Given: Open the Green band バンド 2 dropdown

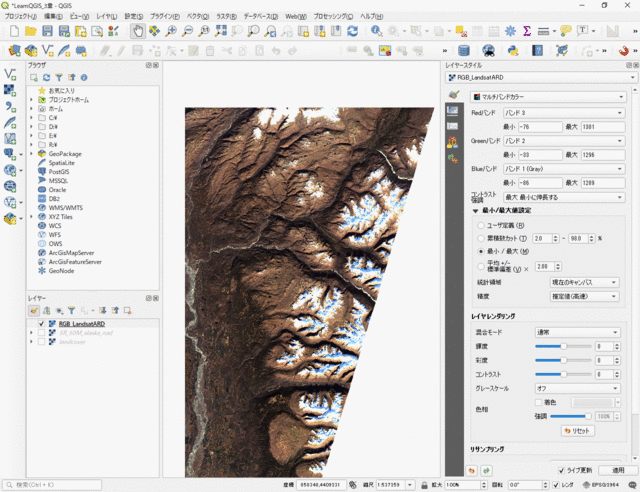Looking at the screenshot, I should click(564, 141).
